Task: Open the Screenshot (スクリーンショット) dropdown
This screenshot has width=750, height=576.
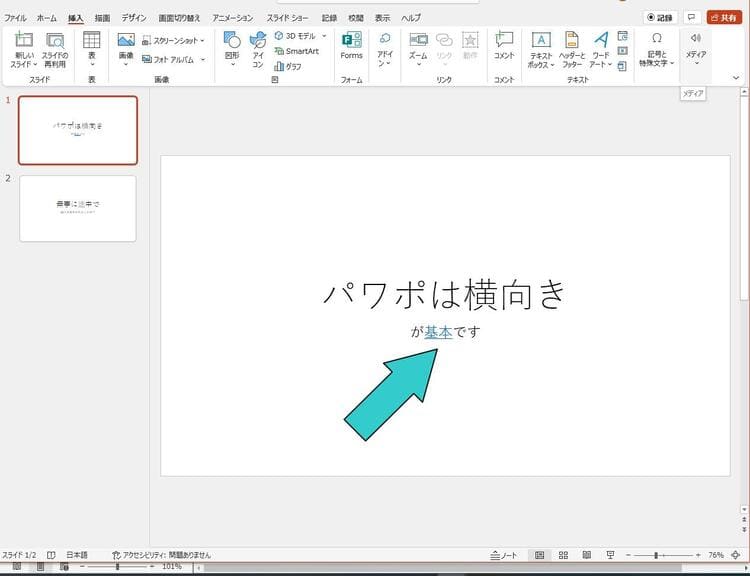Action: 202,41
